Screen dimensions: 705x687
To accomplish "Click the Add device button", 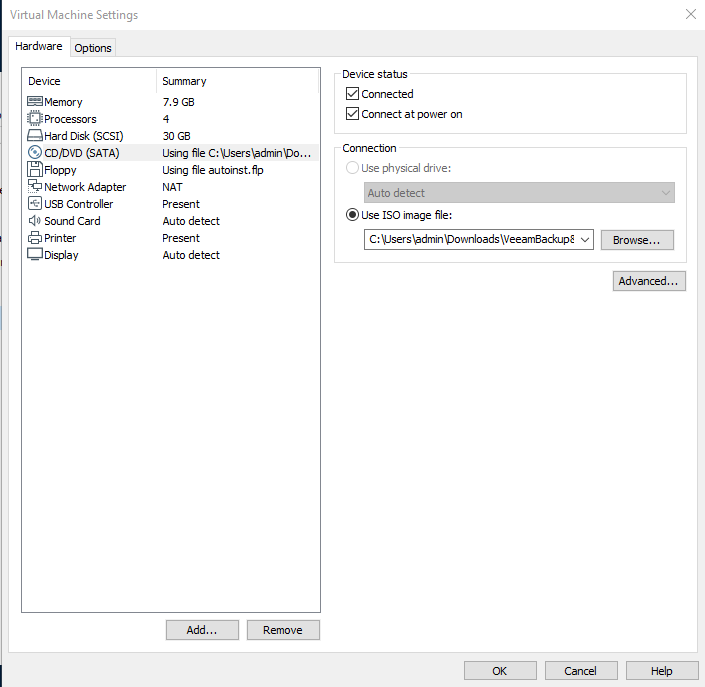I will 202,630.
